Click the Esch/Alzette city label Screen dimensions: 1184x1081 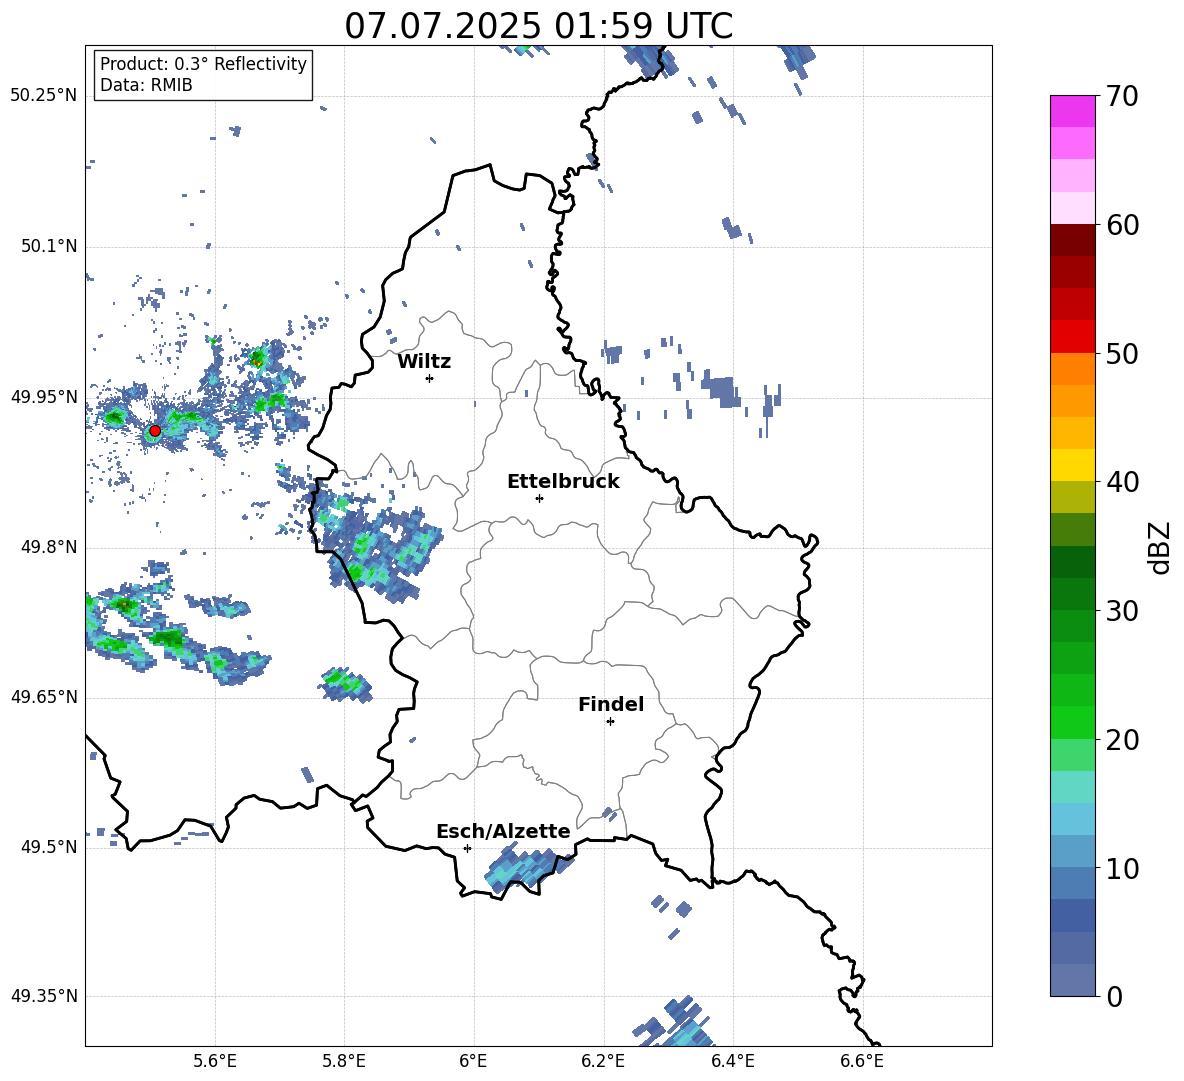pyautogui.click(x=504, y=831)
